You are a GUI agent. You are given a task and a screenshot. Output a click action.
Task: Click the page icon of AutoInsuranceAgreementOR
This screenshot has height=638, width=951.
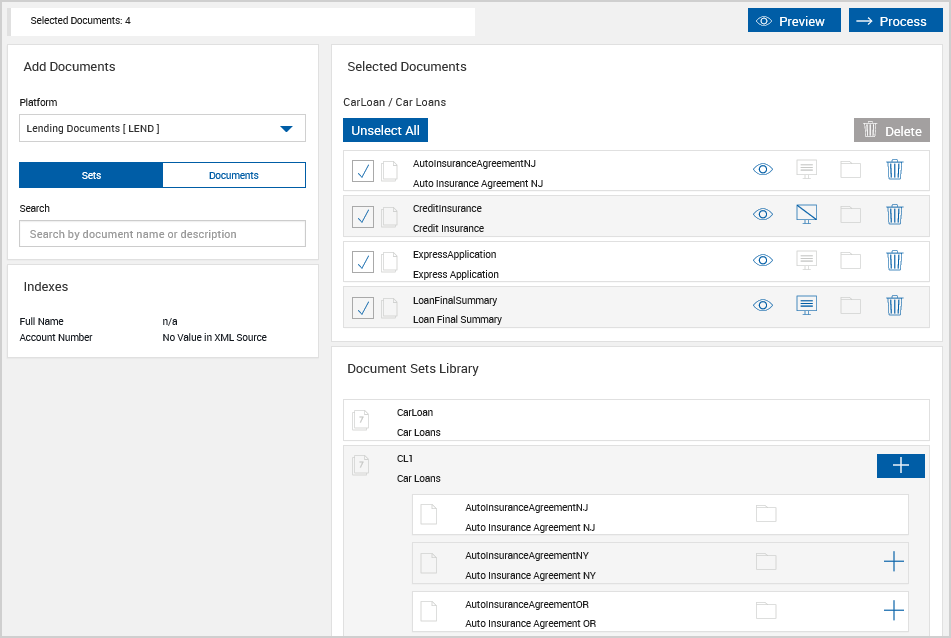click(x=429, y=611)
